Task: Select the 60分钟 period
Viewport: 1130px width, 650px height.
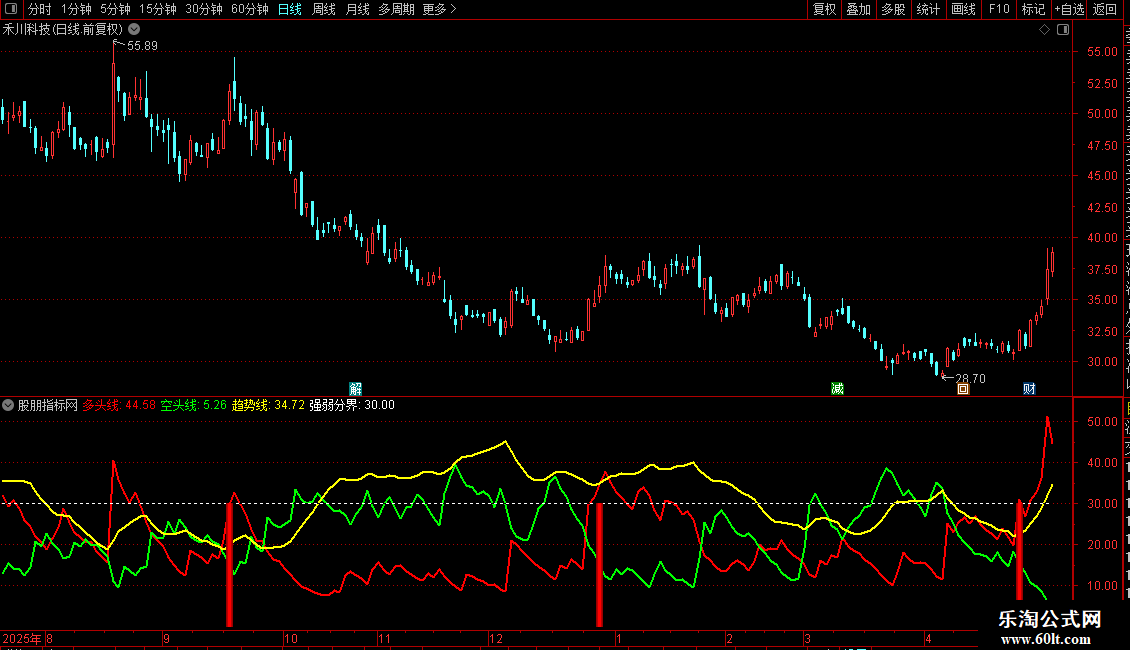Action: (250, 9)
